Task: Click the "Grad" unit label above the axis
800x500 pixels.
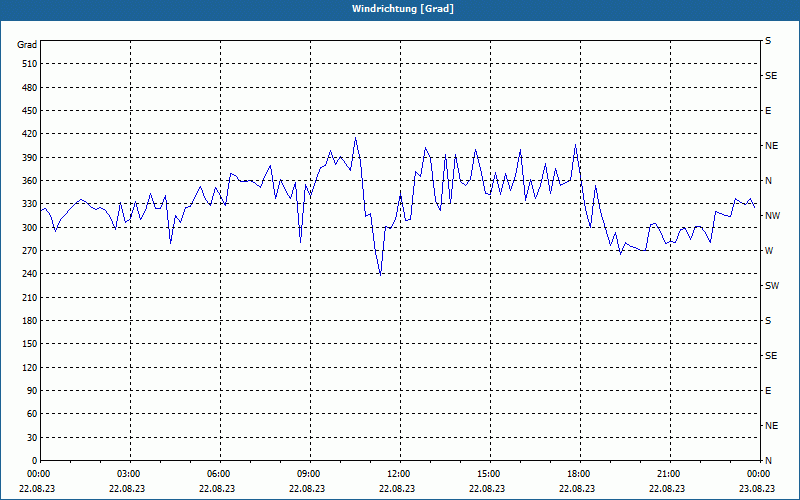Action: pyautogui.click(x=27, y=45)
